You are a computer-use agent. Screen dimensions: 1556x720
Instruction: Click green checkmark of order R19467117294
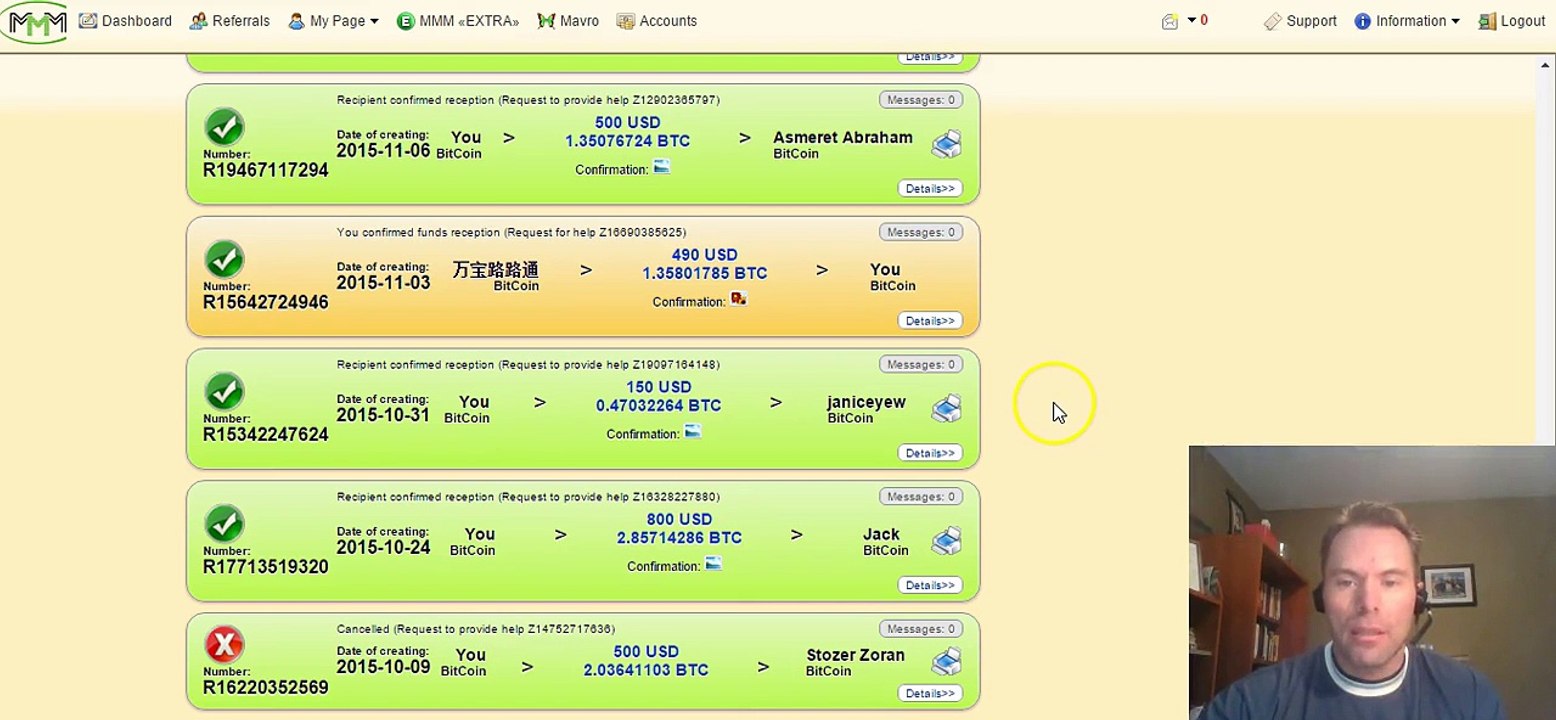tap(224, 127)
